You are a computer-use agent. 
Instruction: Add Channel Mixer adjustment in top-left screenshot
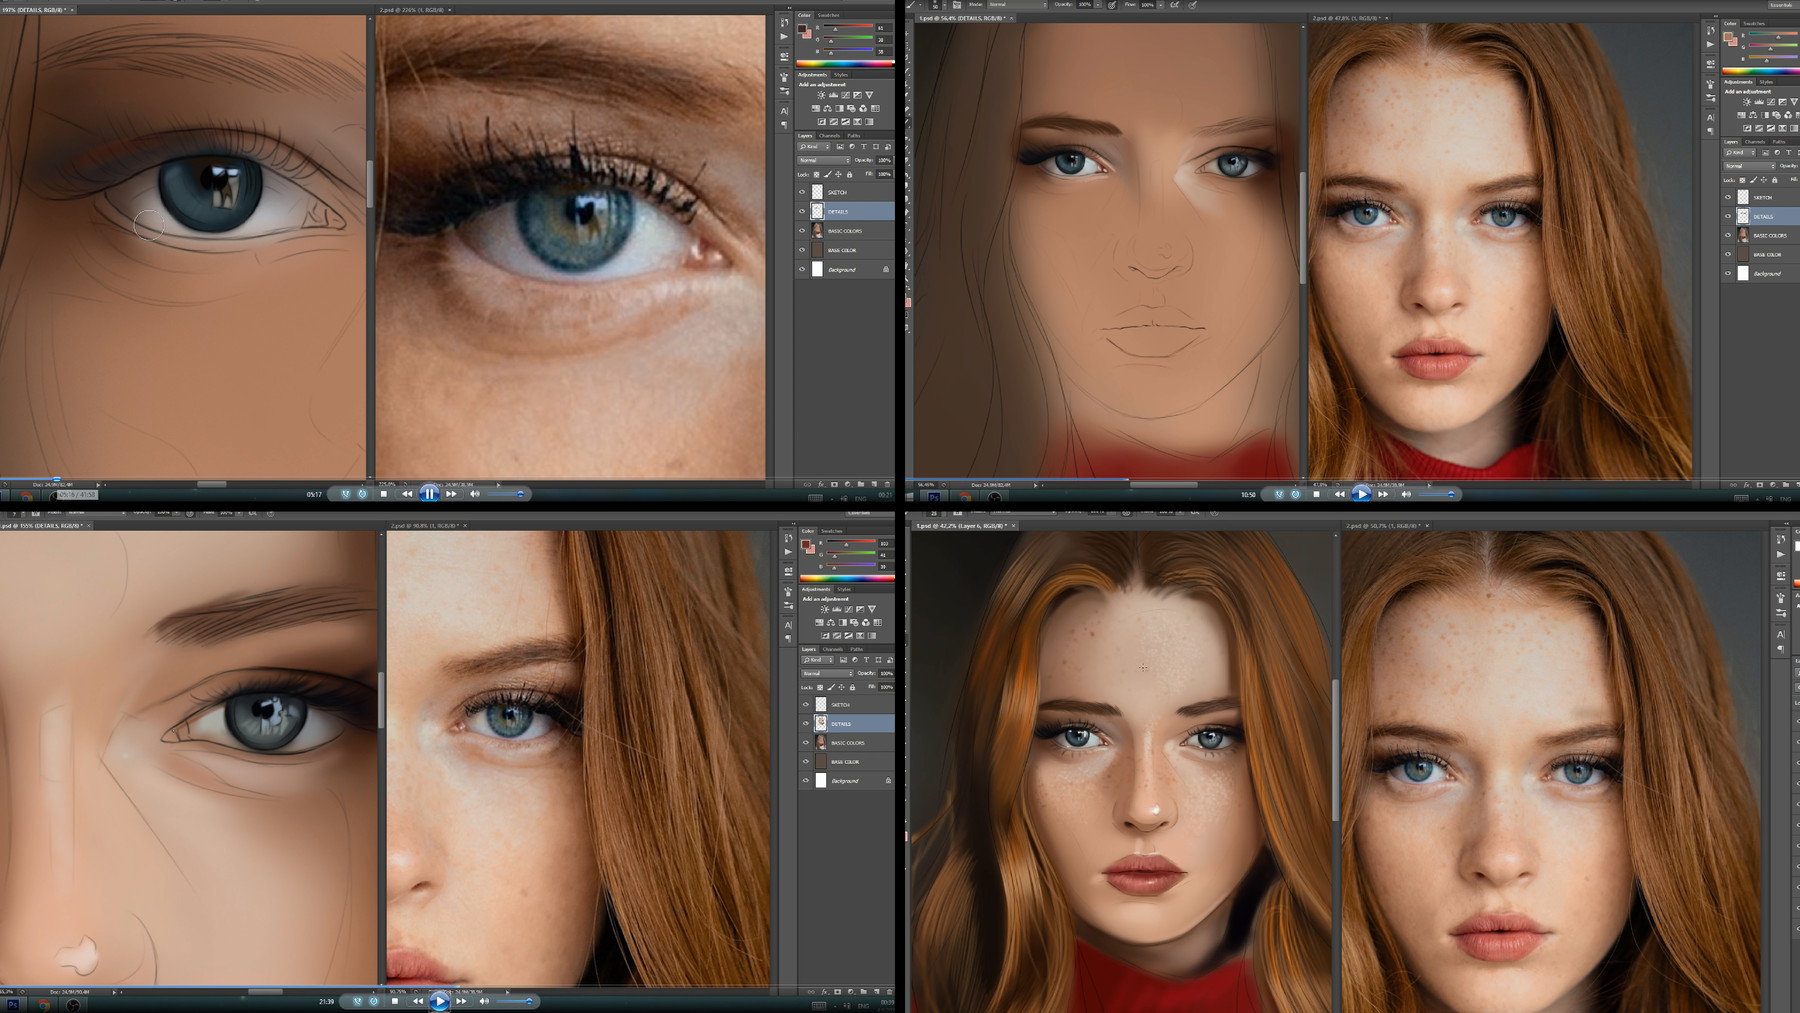pyautogui.click(x=863, y=108)
